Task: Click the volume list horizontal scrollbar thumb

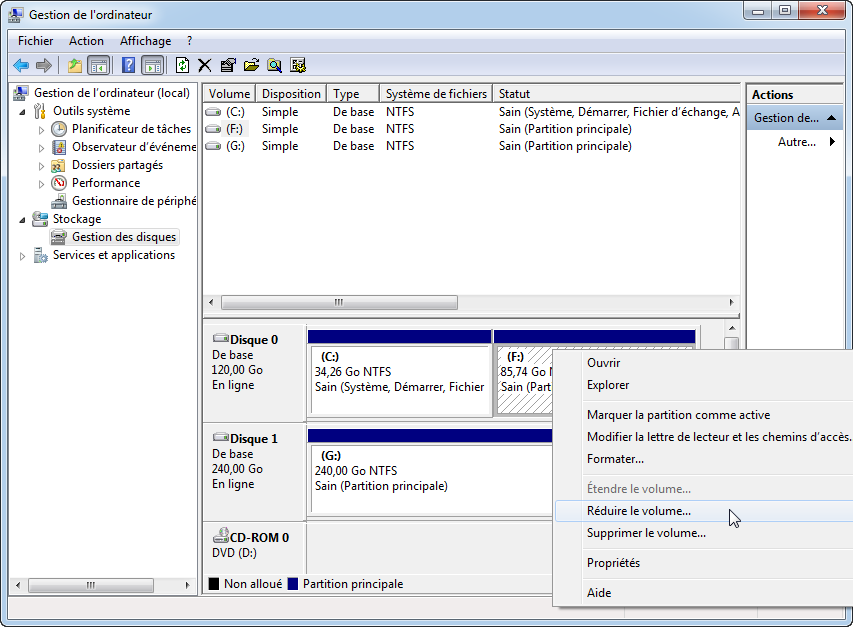Action: click(338, 302)
